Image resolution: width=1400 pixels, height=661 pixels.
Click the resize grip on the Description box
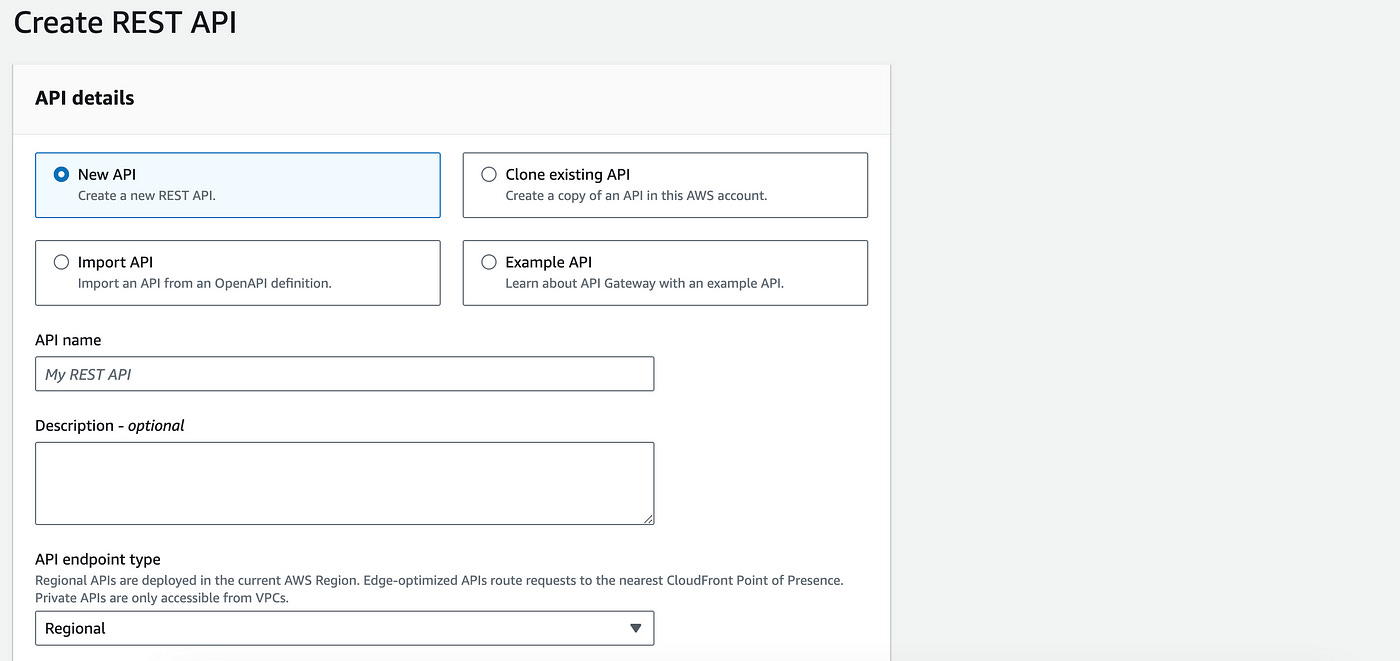coord(649,518)
